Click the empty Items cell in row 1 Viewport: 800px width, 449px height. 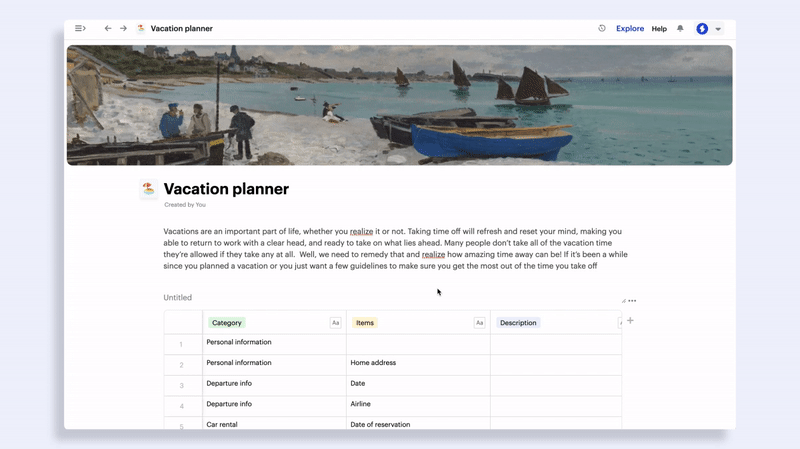tap(418, 344)
